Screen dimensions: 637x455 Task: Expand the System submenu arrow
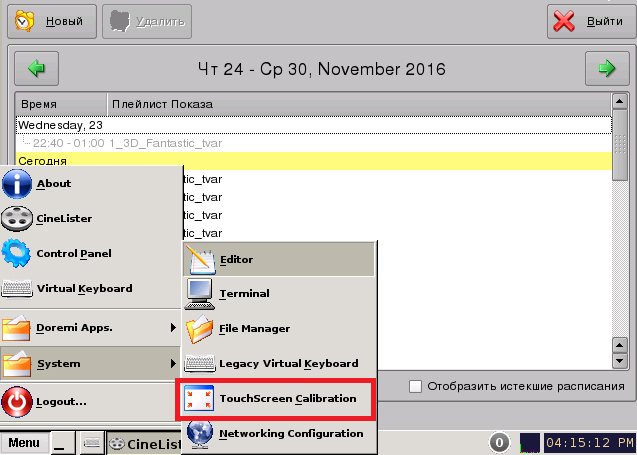[173, 363]
